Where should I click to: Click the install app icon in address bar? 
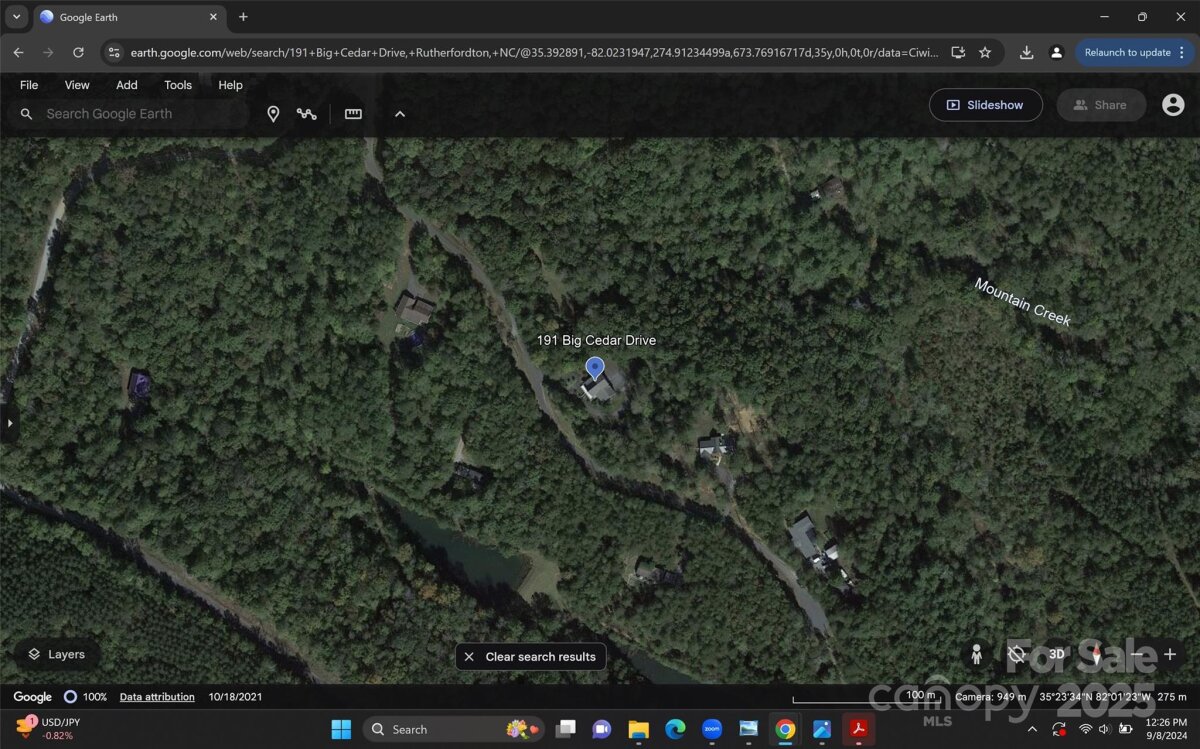(958, 52)
